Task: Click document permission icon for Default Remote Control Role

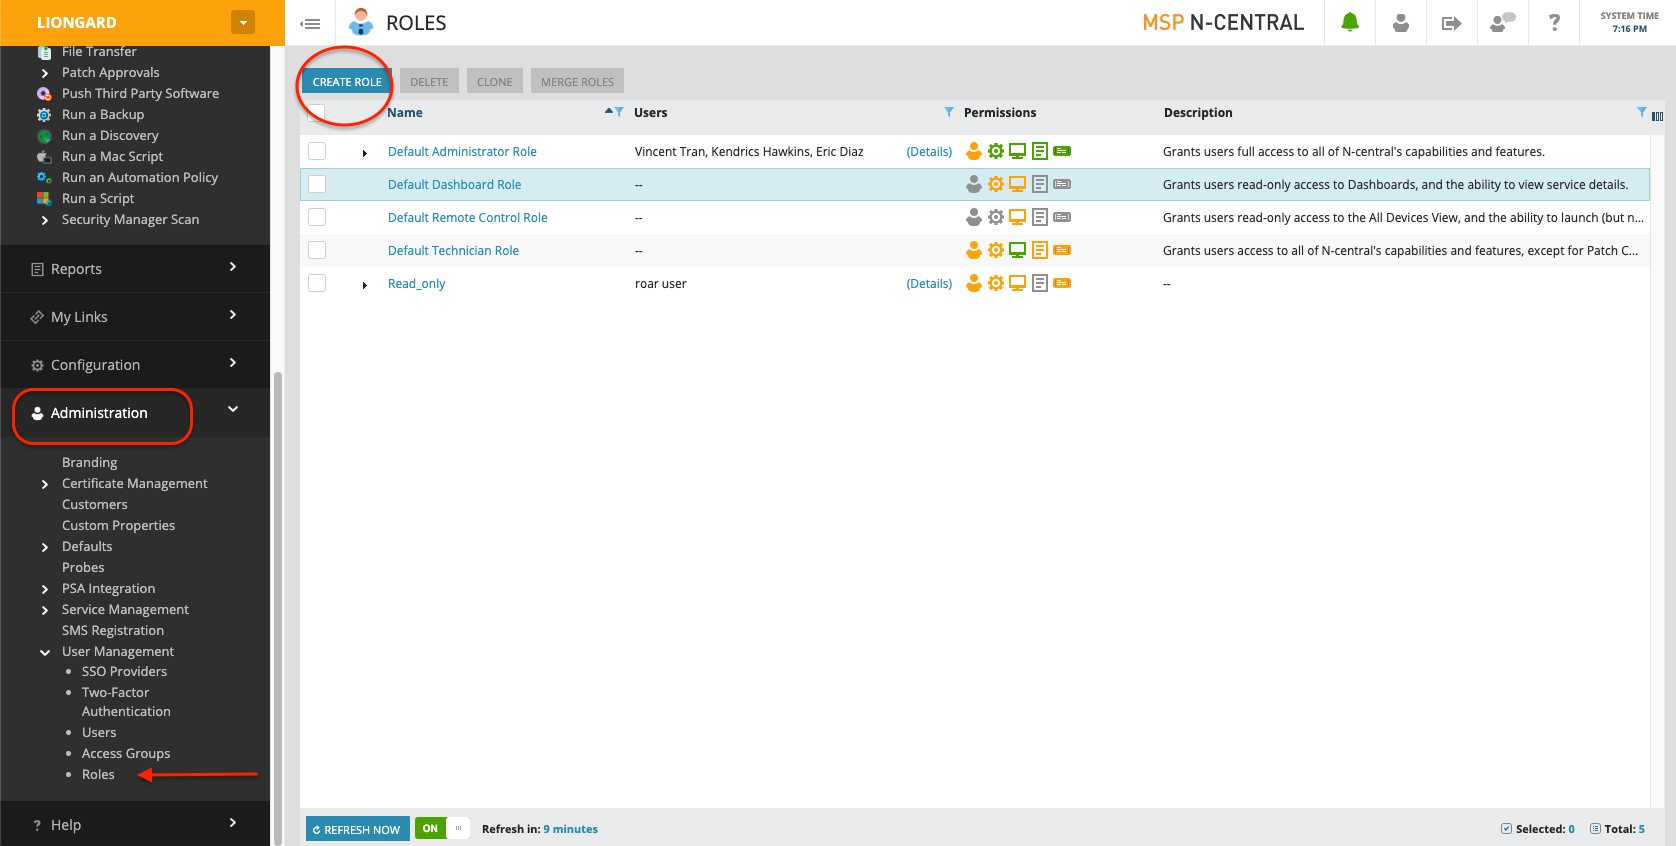Action: 1040,217
